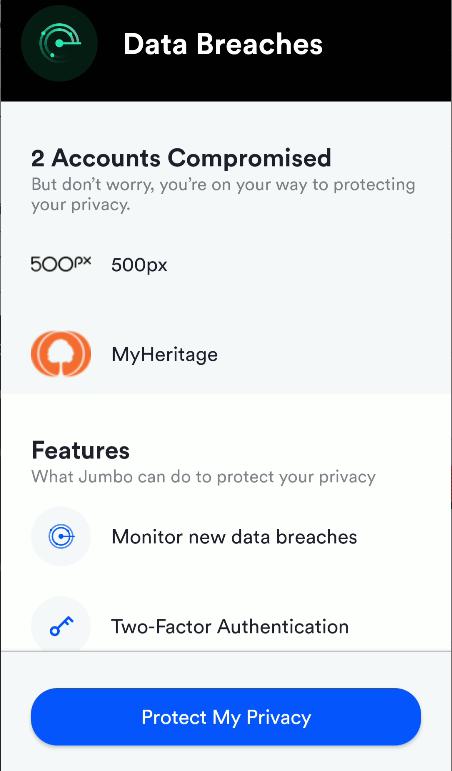452x771 pixels.
Task: Click the Jumbo radar logo in header
Action: click(x=59, y=43)
